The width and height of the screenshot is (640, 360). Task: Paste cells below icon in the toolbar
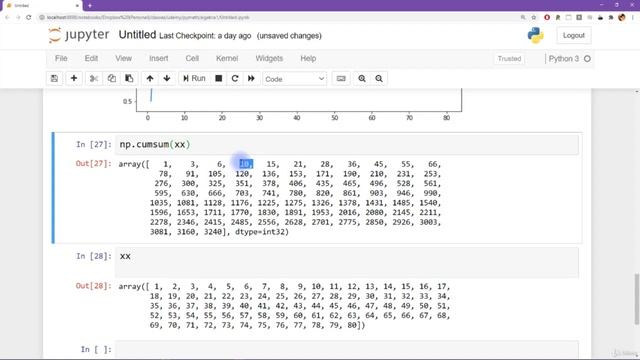click(x=129, y=78)
